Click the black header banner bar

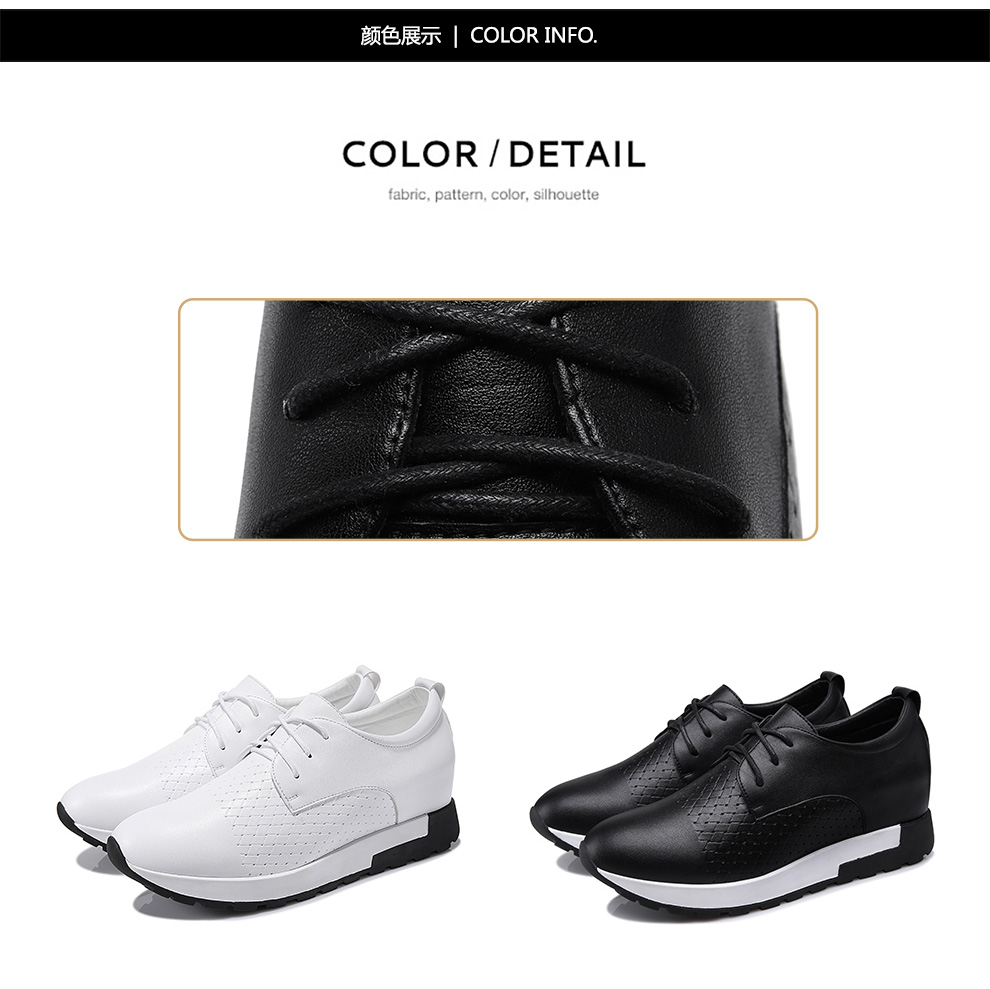click(x=495, y=35)
